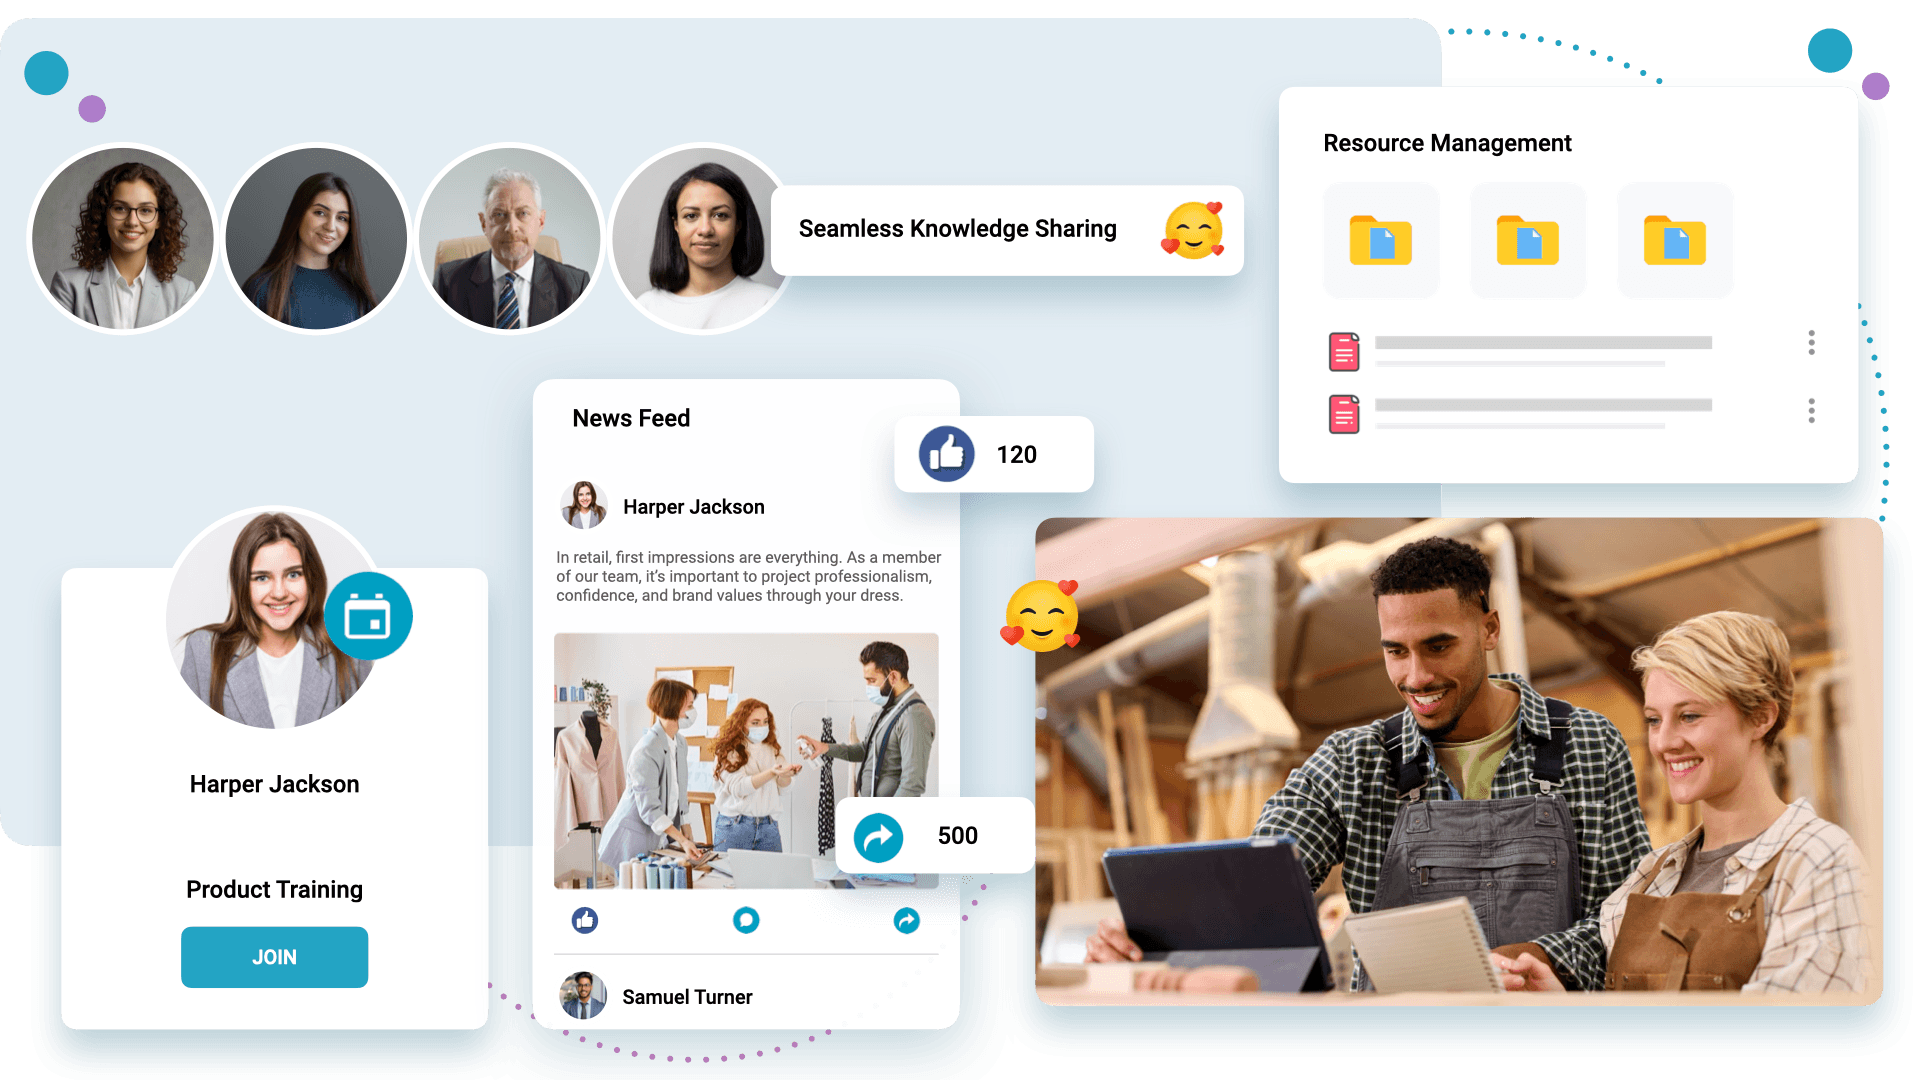Viewport: 1920px width, 1080px height.
Task: Click the first yellow folder in Resource Management
Action: (1381, 241)
